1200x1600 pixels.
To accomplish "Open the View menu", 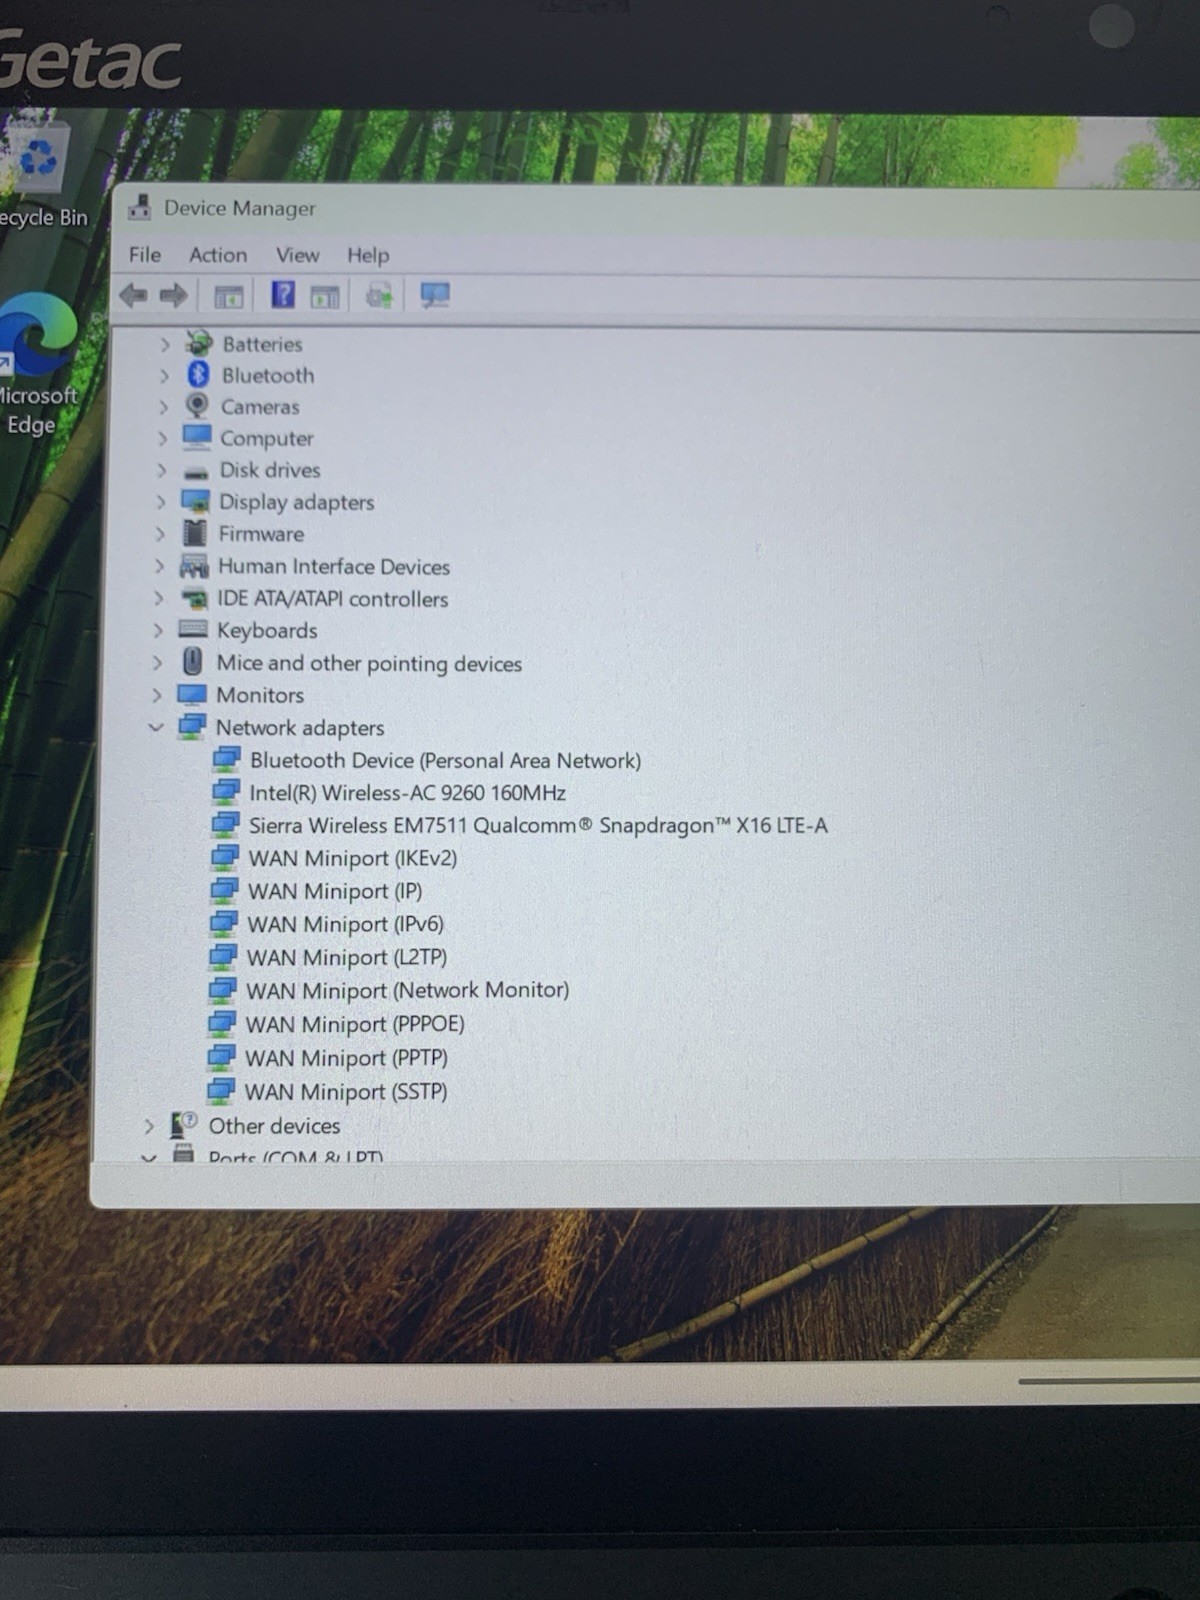I will pos(298,255).
